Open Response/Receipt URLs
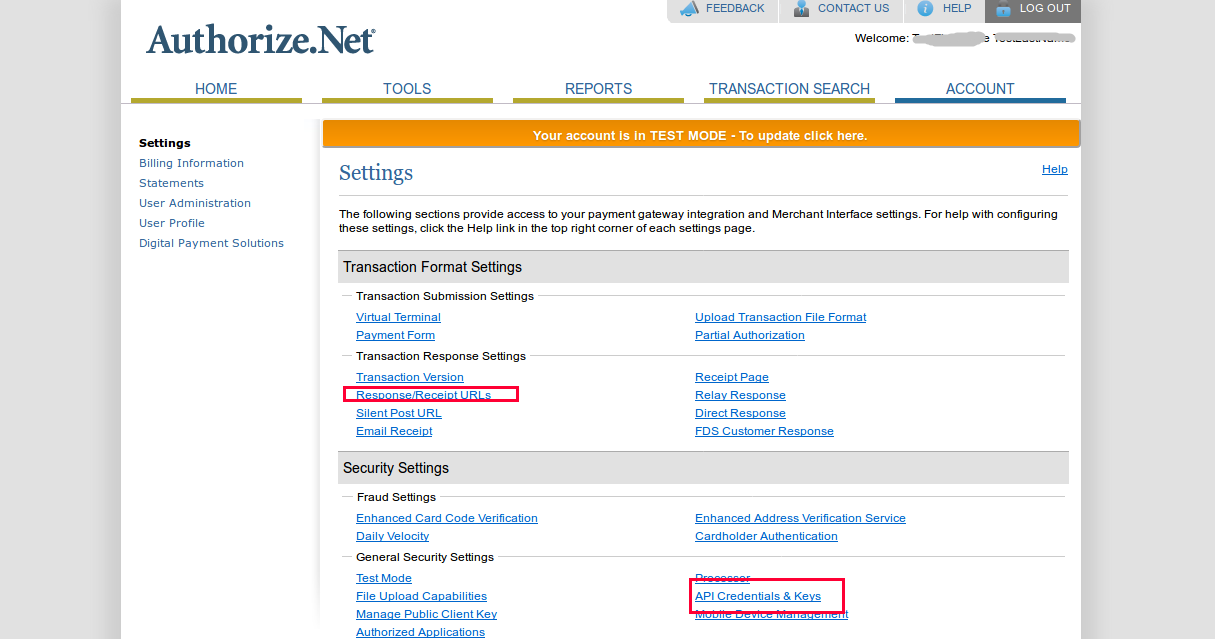The height and width of the screenshot is (639, 1215). point(424,395)
